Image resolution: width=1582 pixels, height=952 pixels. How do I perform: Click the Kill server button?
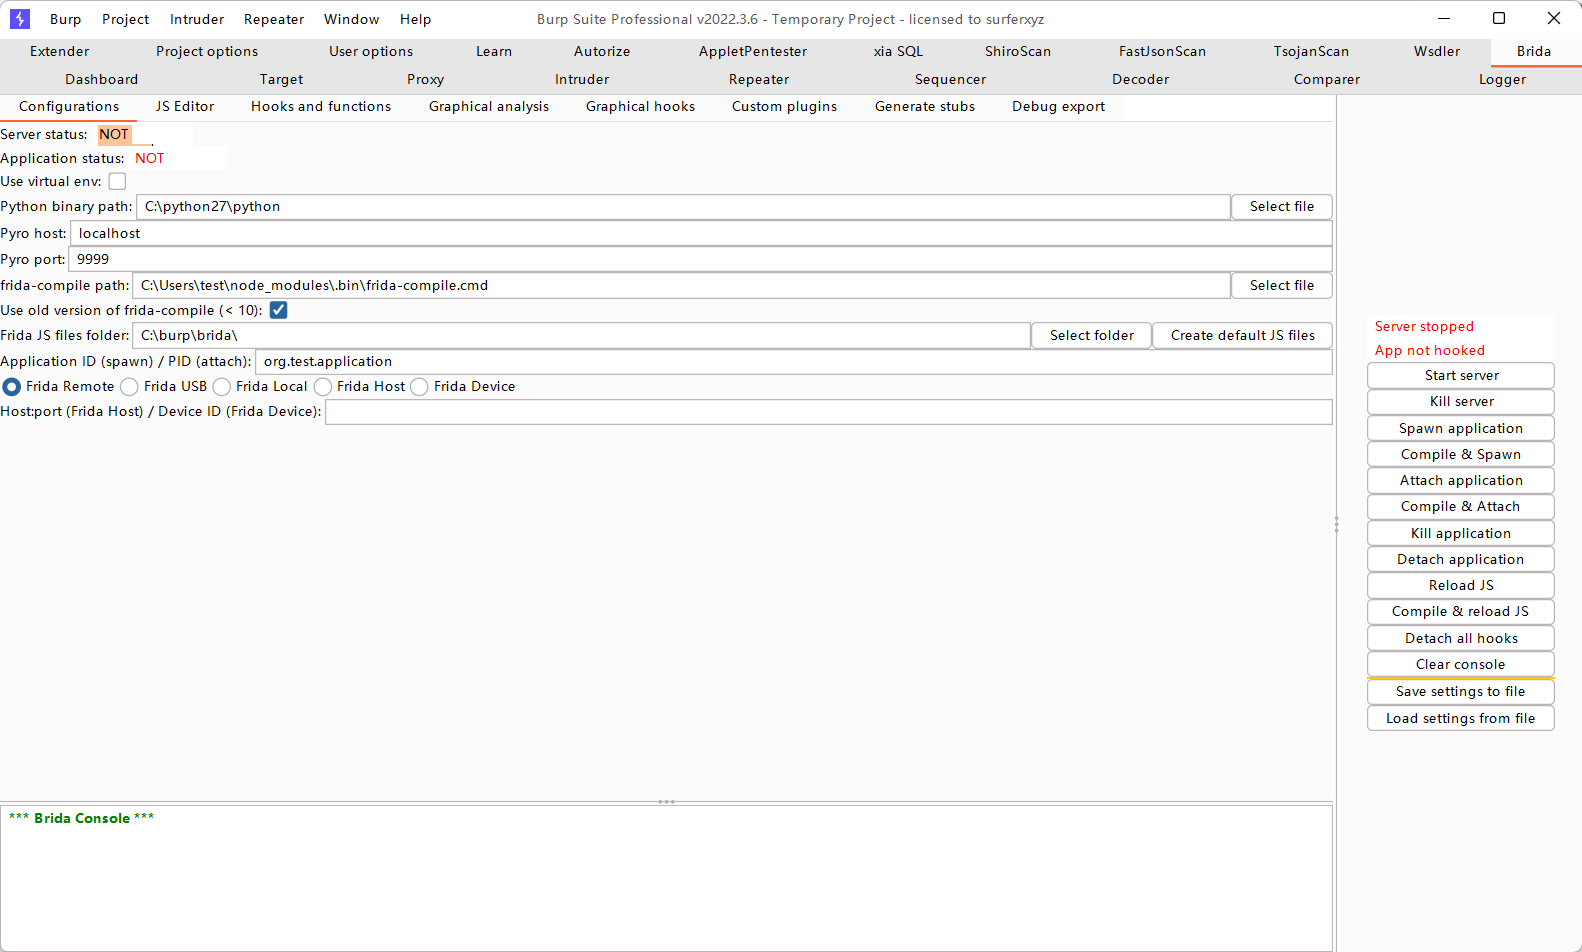pos(1461,402)
